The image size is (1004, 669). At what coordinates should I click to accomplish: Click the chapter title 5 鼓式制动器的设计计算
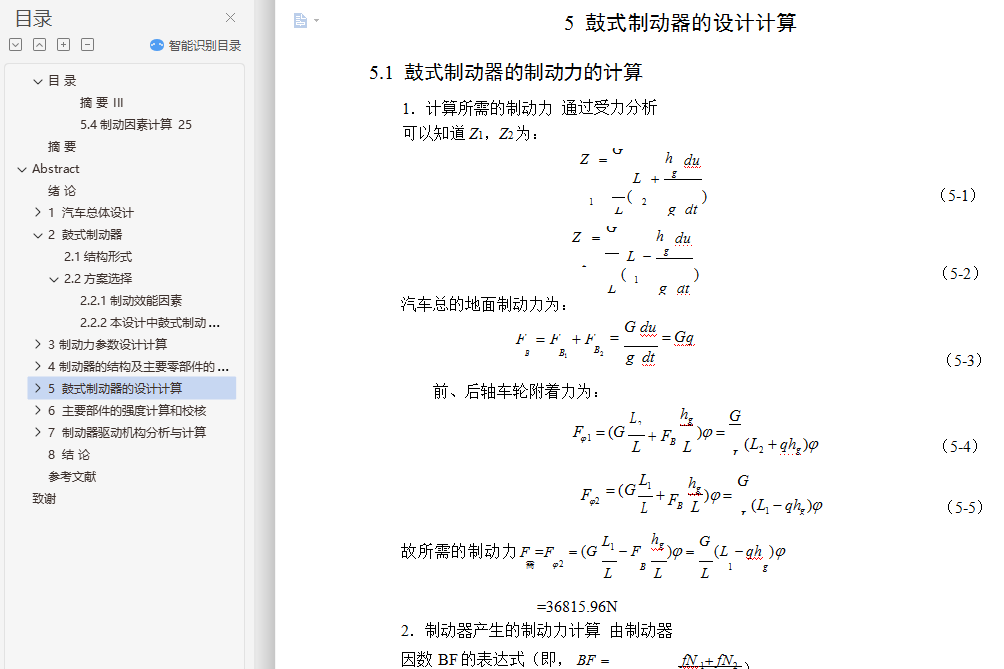pyautogui.click(x=680, y=23)
